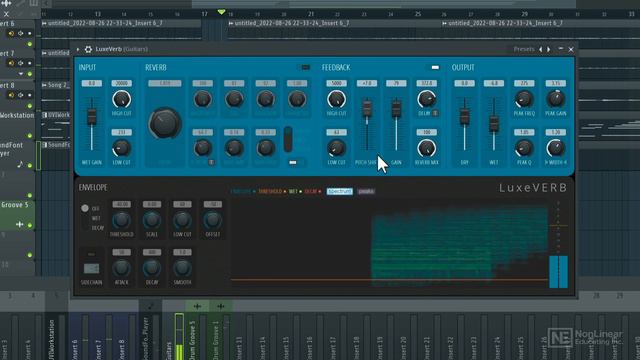Click the Envelope Decay knob
Image resolution: width=640 pixels, height=360 pixels.
coord(151,268)
